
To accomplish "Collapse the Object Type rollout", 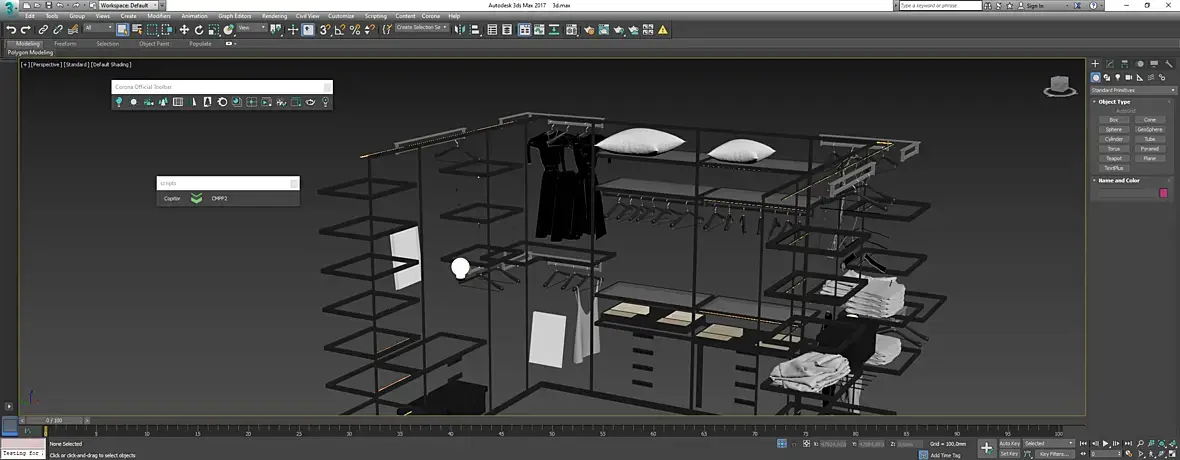I will [x=1113, y=102].
